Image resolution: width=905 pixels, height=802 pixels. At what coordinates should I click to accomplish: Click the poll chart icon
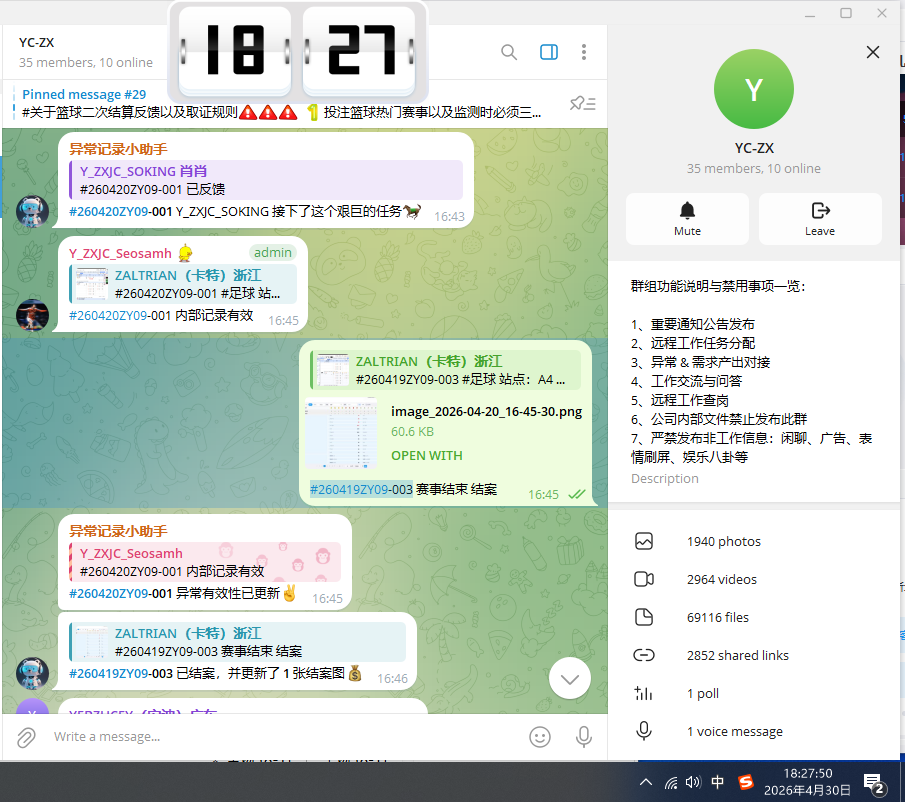pos(644,694)
